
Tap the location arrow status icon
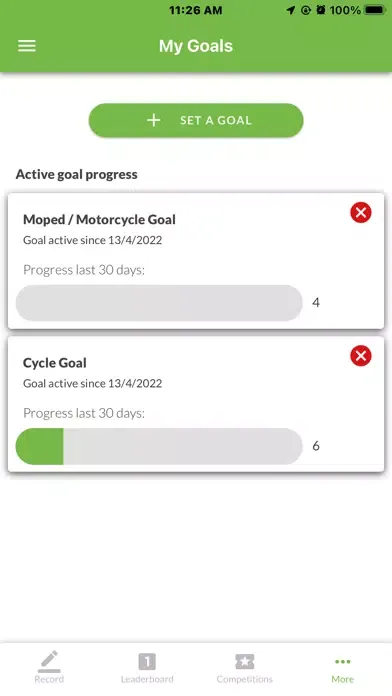tap(291, 10)
